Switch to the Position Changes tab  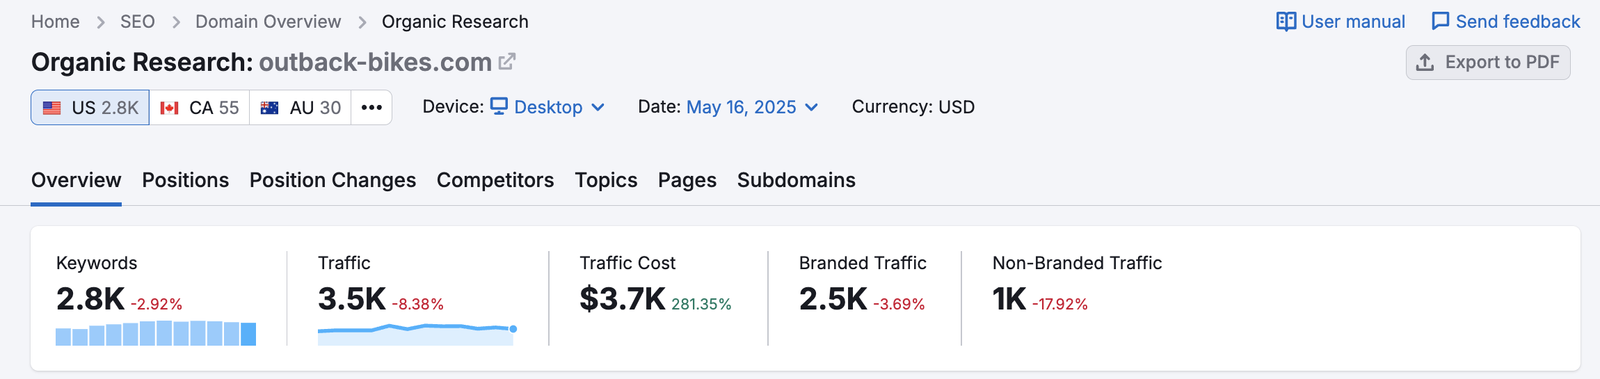[333, 180]
